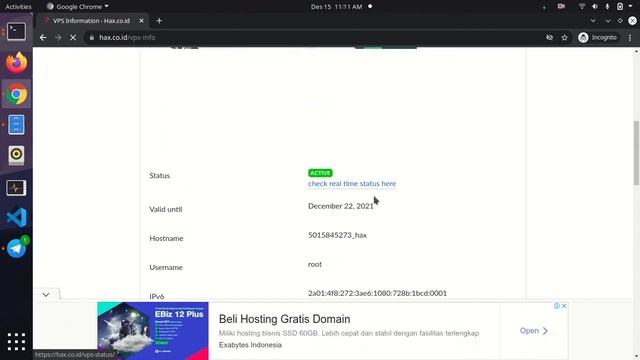Open the clock showing Des 15 11:11 AM
Screen dimensions: 640x360
(x=336, y=7)
